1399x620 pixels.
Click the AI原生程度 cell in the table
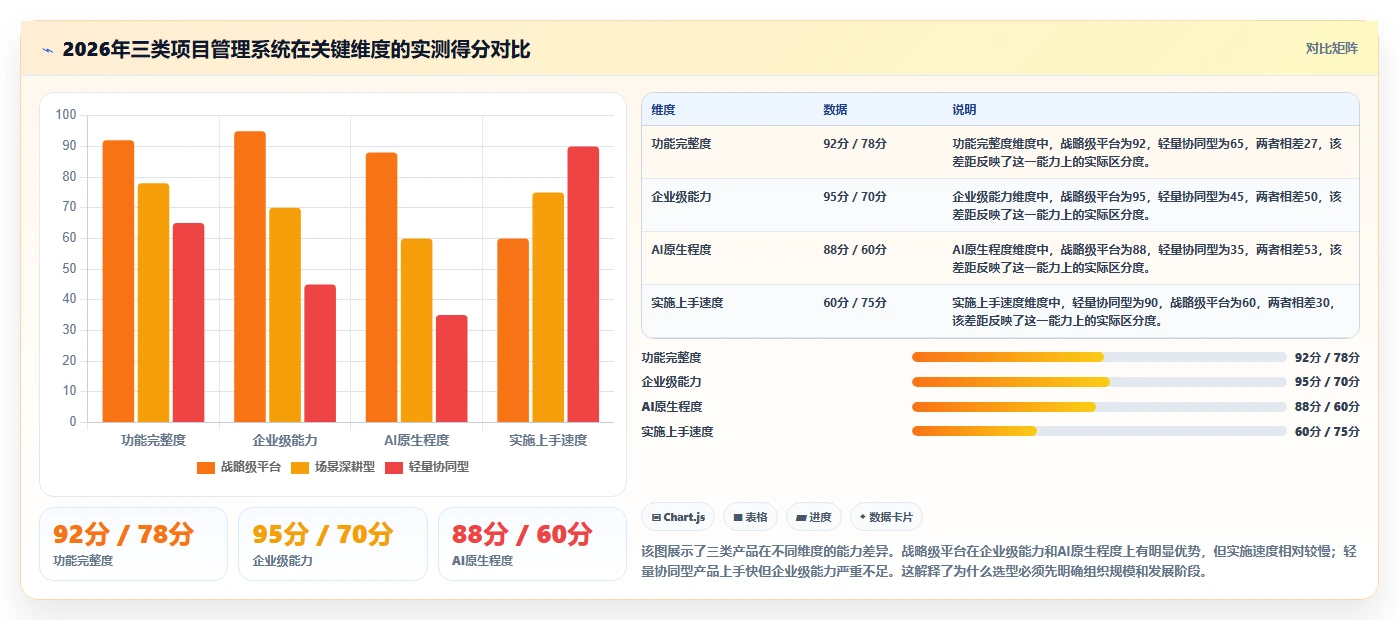[681, 249]
